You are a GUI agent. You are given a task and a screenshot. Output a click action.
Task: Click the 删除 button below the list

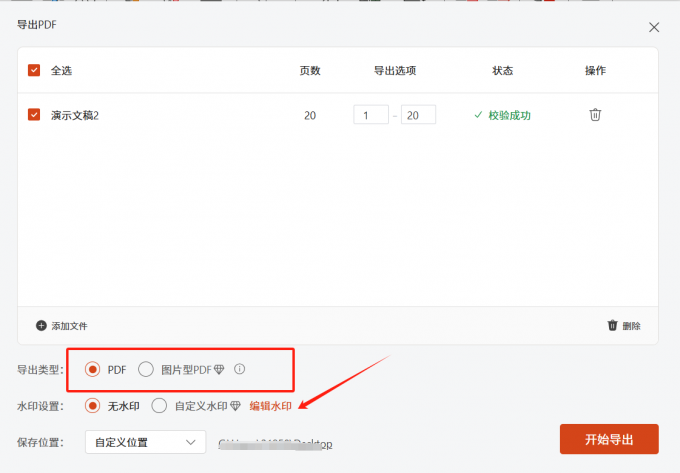coord(624,326)
